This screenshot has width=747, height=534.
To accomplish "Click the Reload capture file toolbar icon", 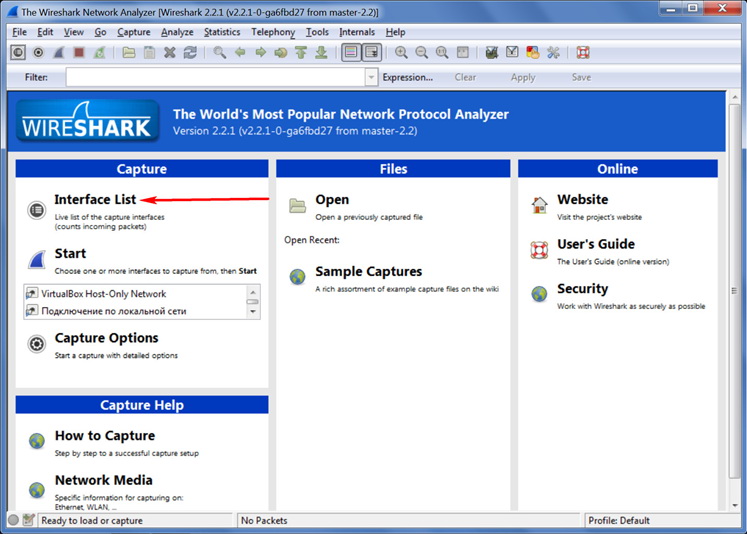I will coord(190,53).
